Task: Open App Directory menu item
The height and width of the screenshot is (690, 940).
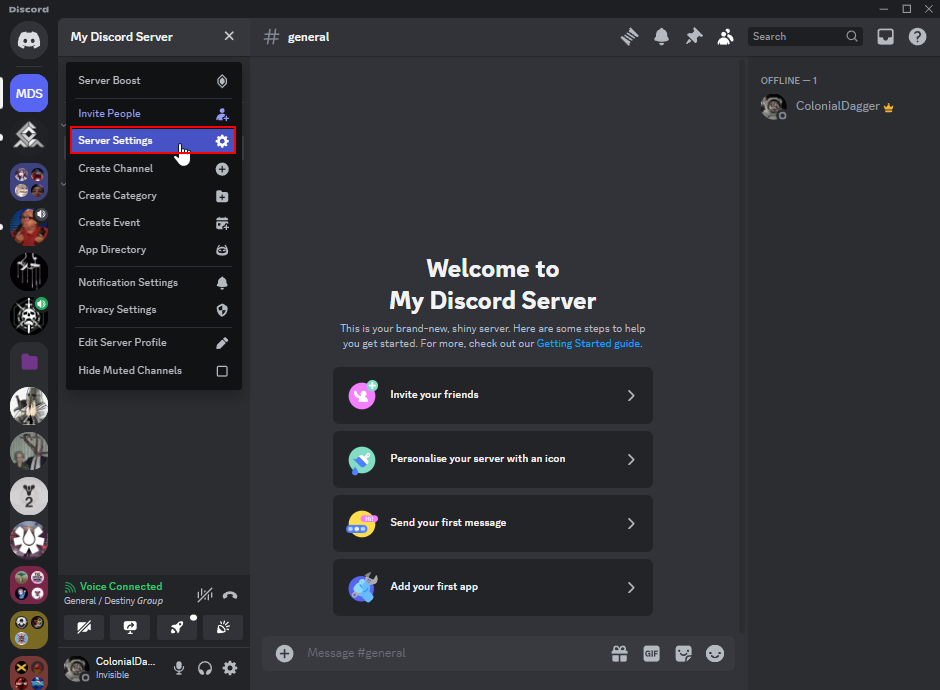Action: [x=153, y=249]
